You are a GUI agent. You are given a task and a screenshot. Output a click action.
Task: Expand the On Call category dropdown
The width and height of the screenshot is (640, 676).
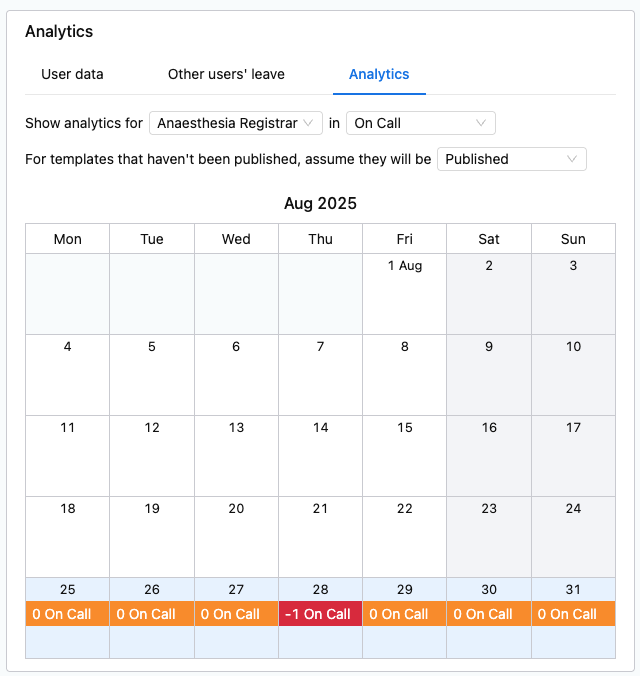click(420, 123)
